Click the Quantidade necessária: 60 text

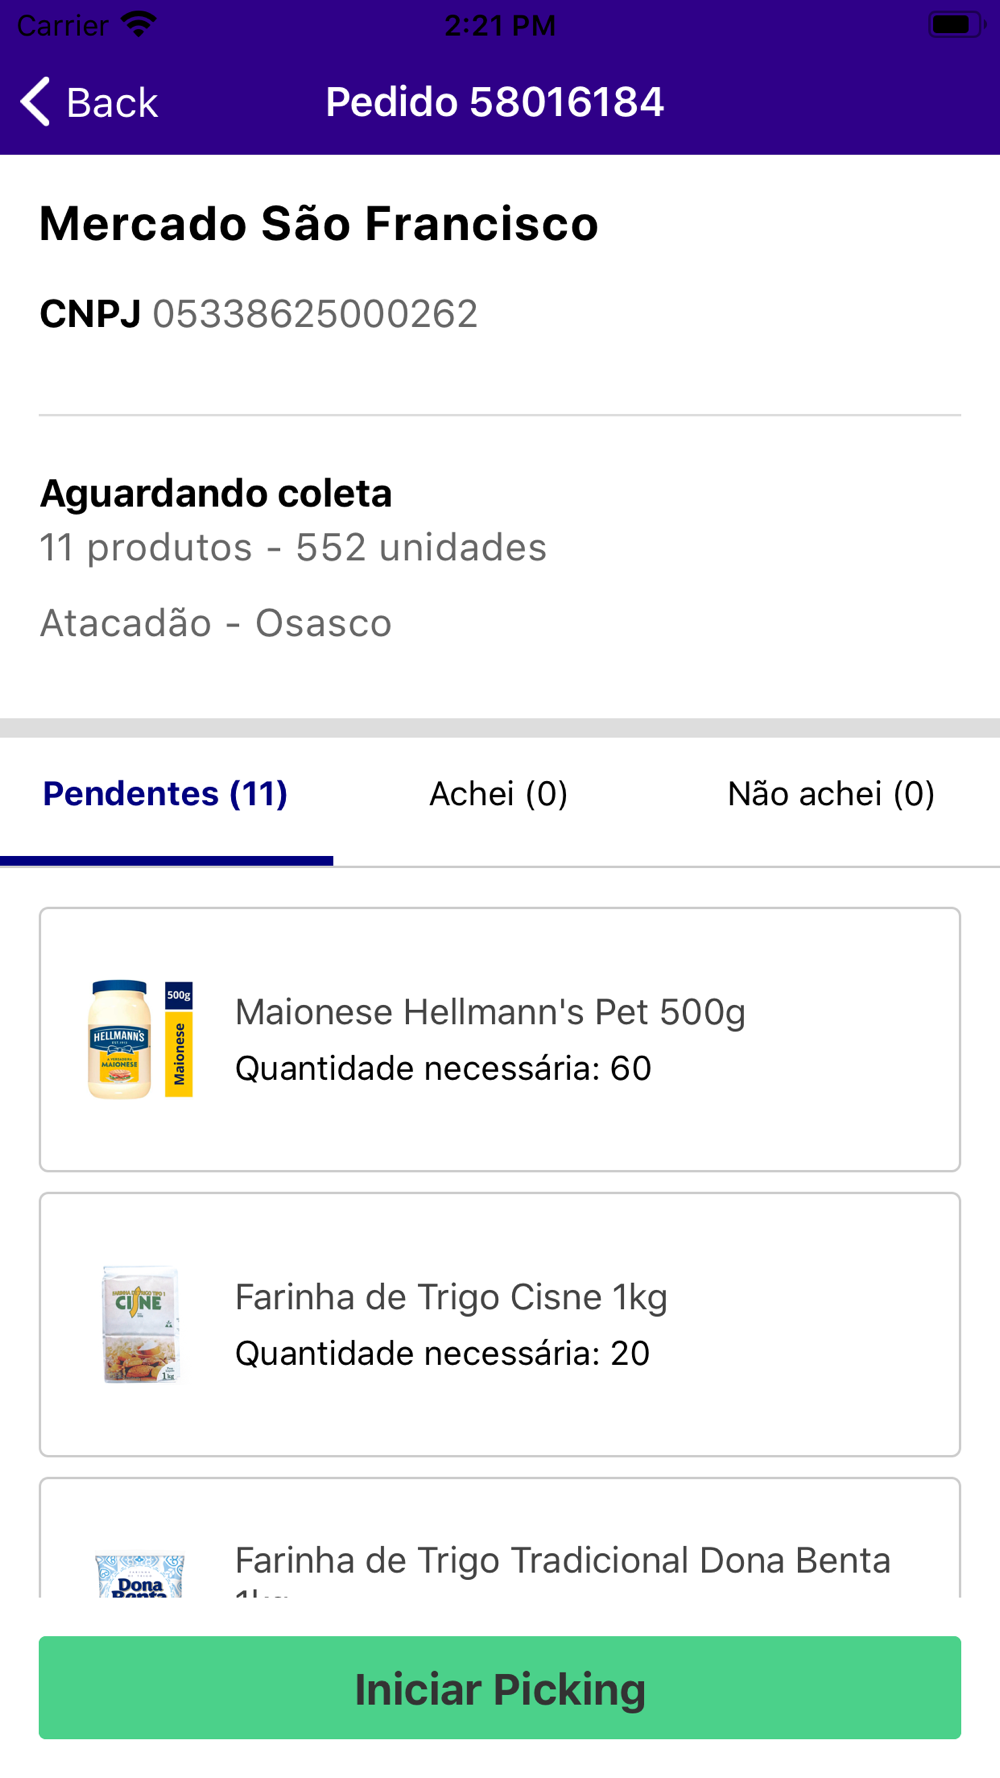coord(443,1068)
